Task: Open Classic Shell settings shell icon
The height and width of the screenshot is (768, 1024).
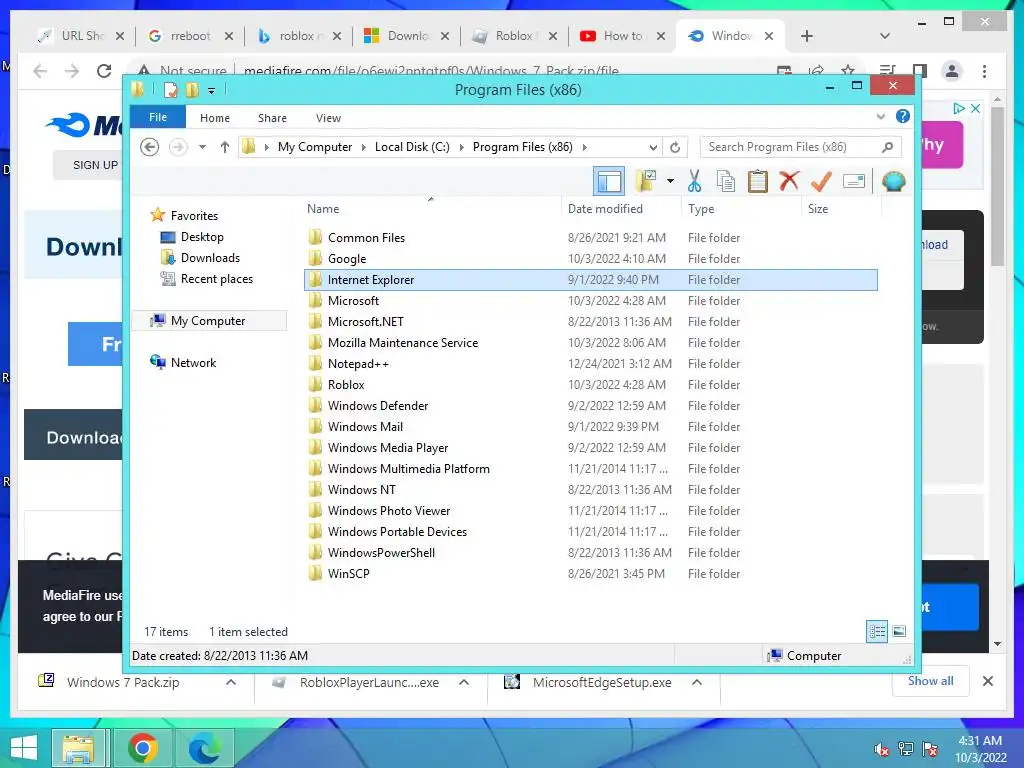Action: coord(893,181)
